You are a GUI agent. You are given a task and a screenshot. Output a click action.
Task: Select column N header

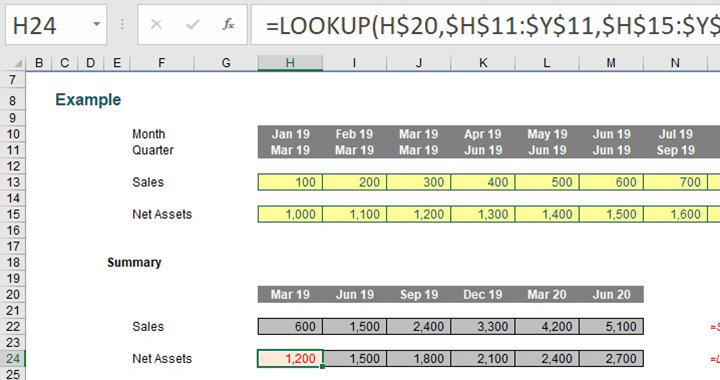(676, 63)
